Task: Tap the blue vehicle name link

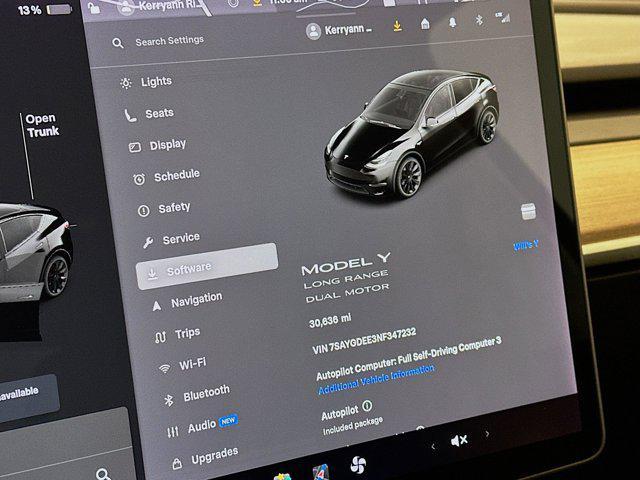Action: pos(526,245)
